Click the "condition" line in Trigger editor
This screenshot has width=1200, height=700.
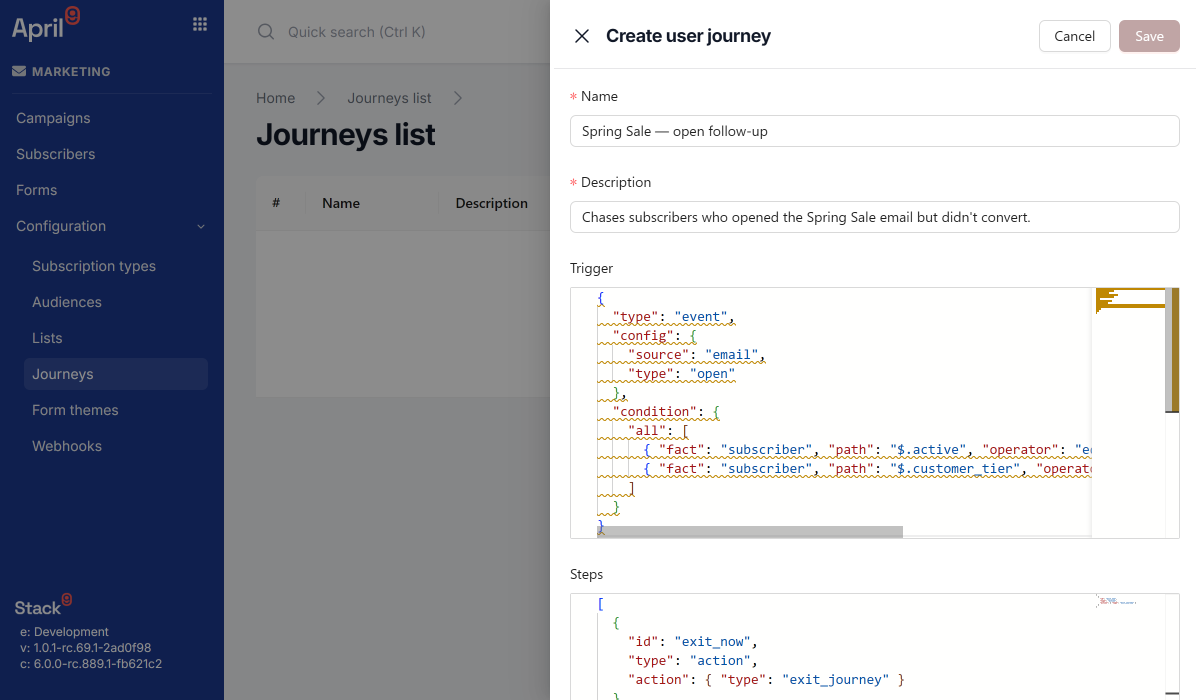[666, 412]
